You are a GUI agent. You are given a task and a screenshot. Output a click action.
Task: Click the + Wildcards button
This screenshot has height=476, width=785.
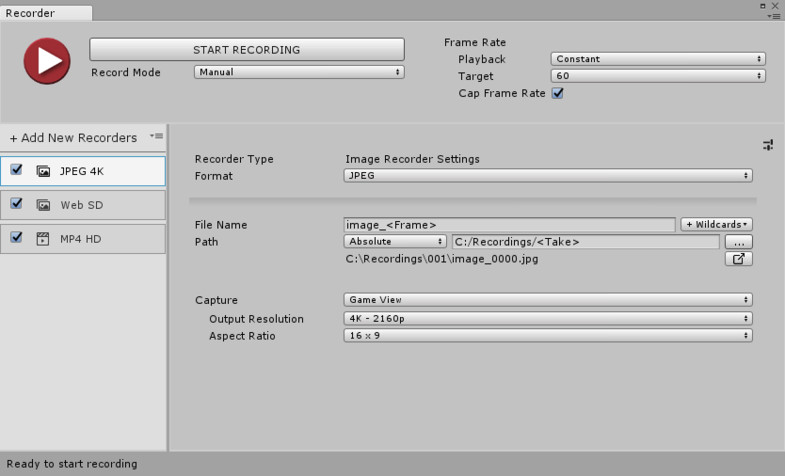click(716, 225)
